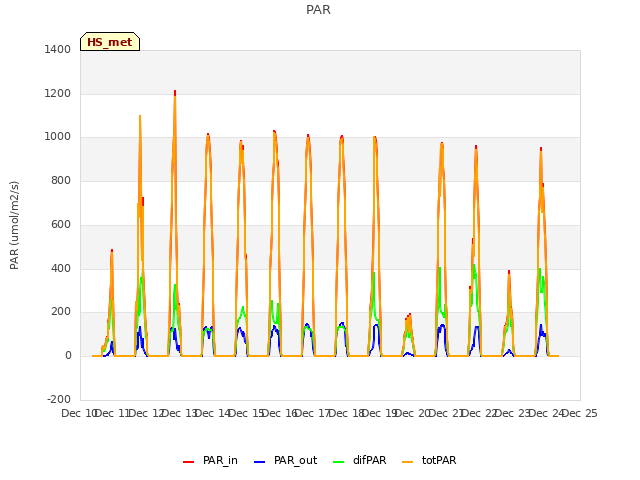Click the 200 y-axis tick label
This screenshot has width=640, height=480.
click(x=61, y=312)
